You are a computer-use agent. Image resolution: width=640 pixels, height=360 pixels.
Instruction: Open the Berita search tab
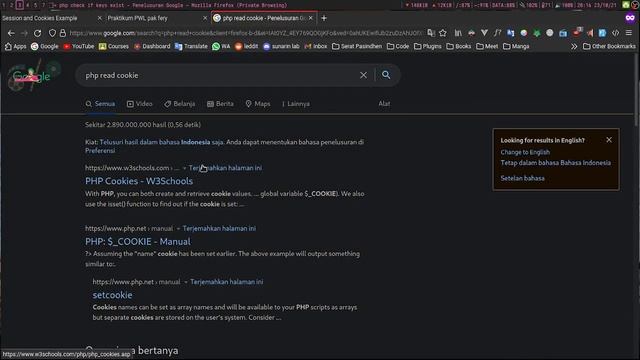[x=220, y=104]
